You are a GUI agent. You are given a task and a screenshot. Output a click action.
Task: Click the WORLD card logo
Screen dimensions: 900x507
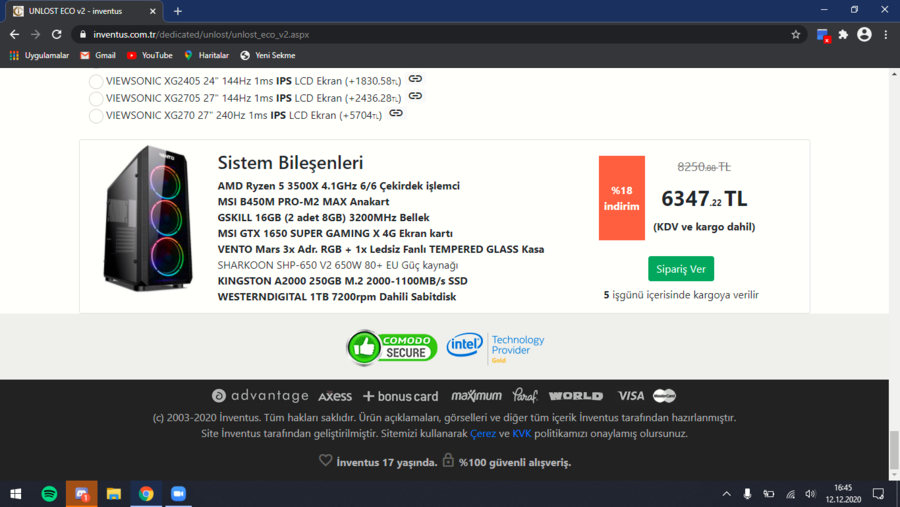pyautogui.click(x=576, y=396)
